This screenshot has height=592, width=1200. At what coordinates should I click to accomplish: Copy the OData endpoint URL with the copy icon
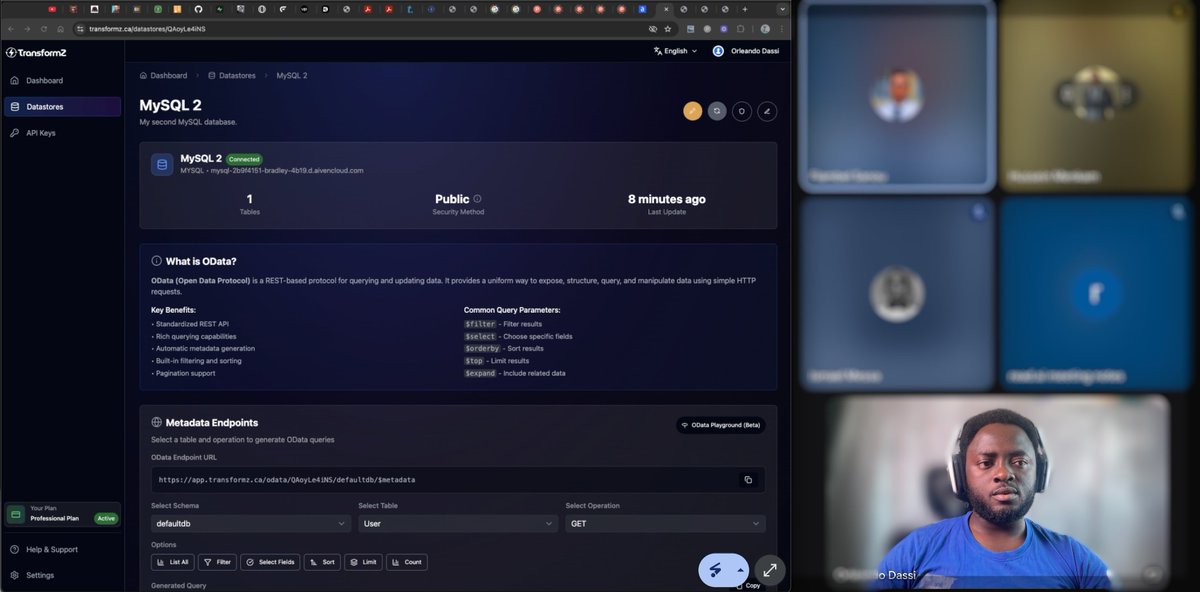point(748,480)
